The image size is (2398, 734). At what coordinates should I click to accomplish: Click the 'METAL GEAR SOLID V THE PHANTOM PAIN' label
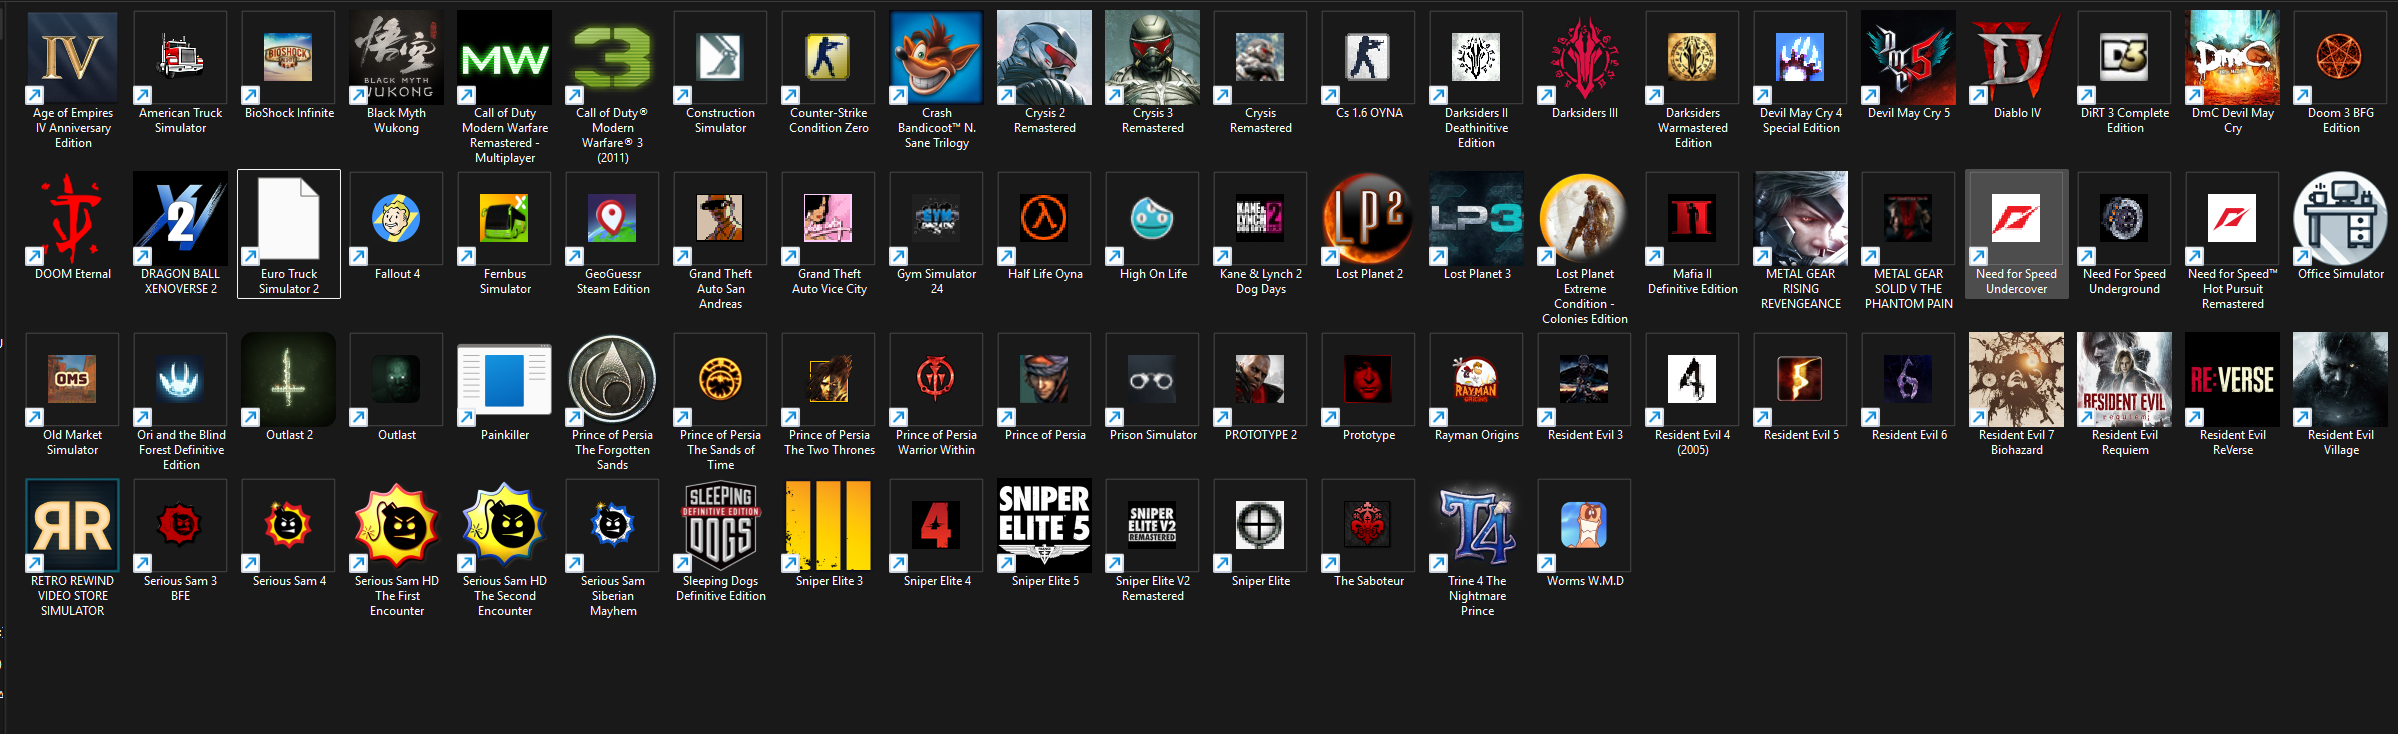tap(1908, 289)
